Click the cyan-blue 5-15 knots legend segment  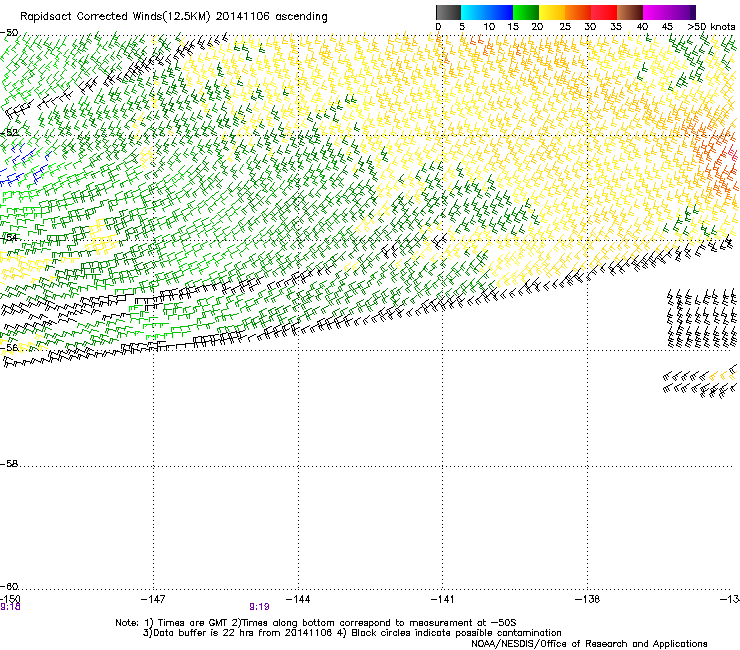(x=487, y=12)
